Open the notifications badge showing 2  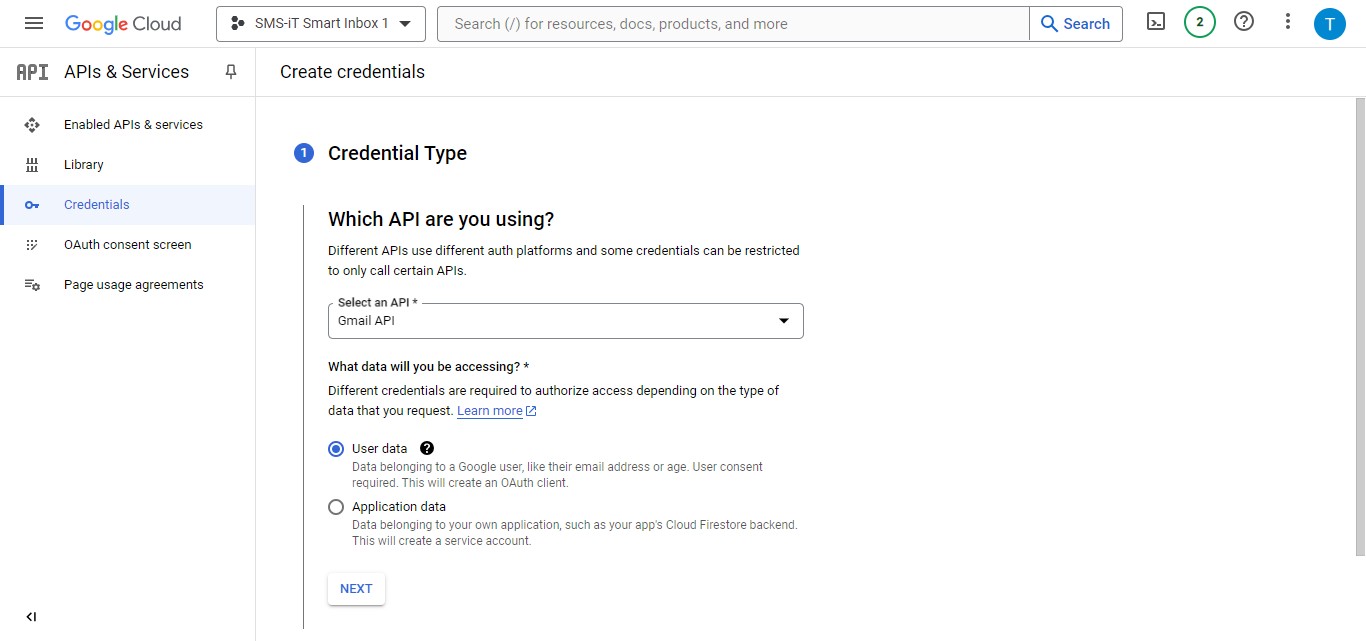[1199, 21]
